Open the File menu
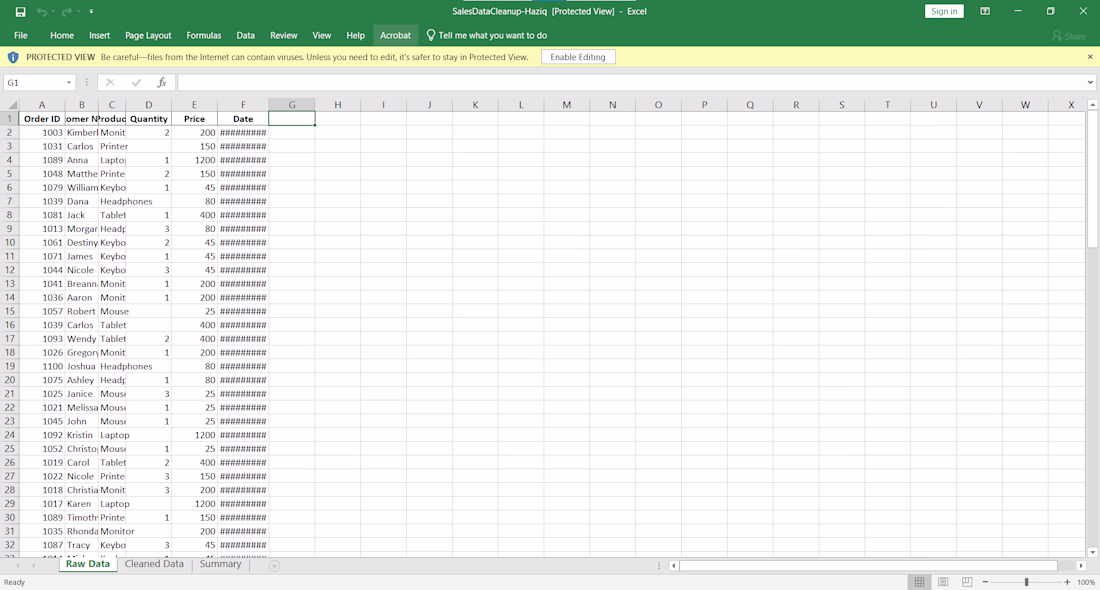Viewport: 1100px width, 590px height. point(21,35)
